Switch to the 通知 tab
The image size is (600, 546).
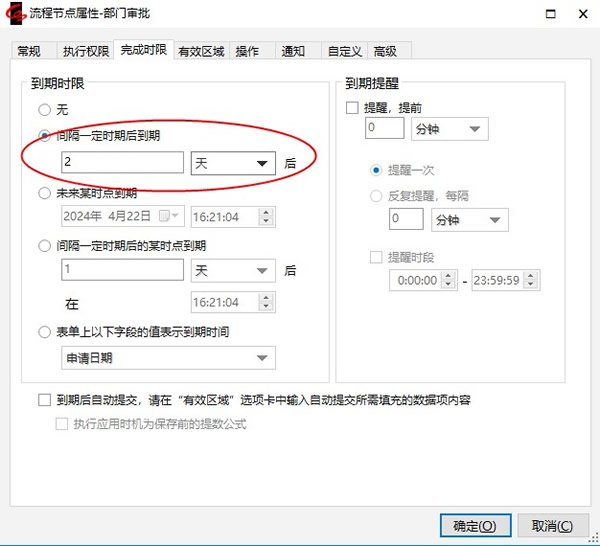(x=292, y=51)
